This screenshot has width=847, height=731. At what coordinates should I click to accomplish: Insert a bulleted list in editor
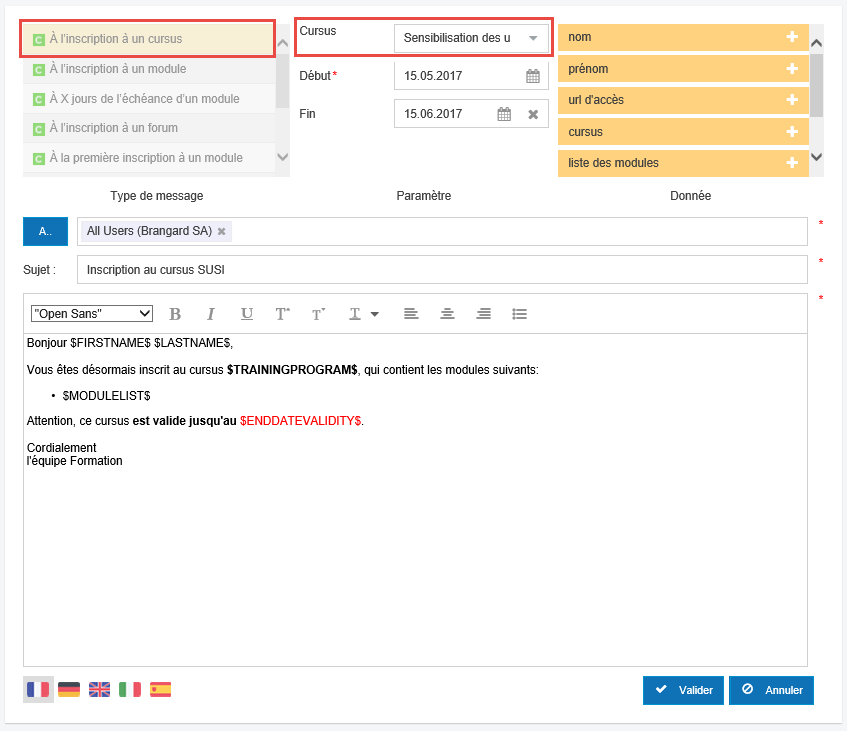tap(519, 314)
